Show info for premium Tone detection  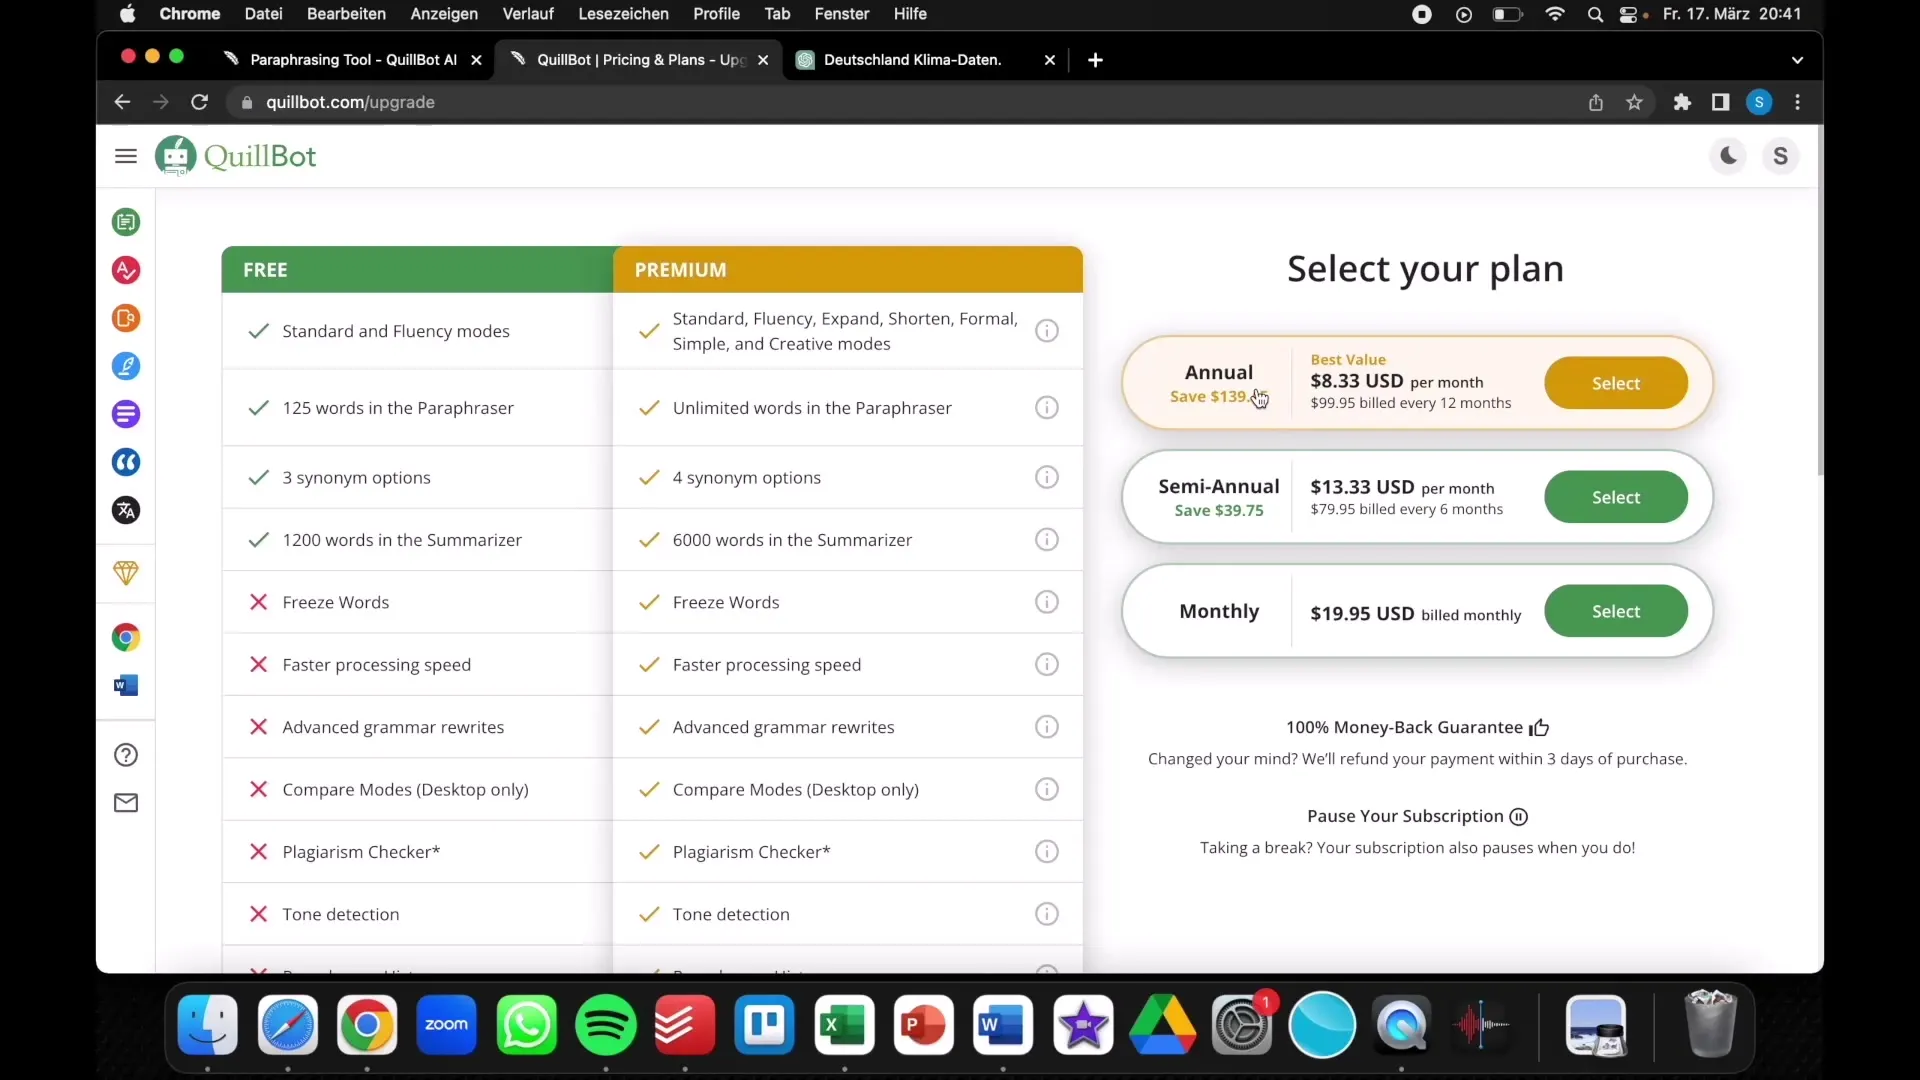point(1046,914)
